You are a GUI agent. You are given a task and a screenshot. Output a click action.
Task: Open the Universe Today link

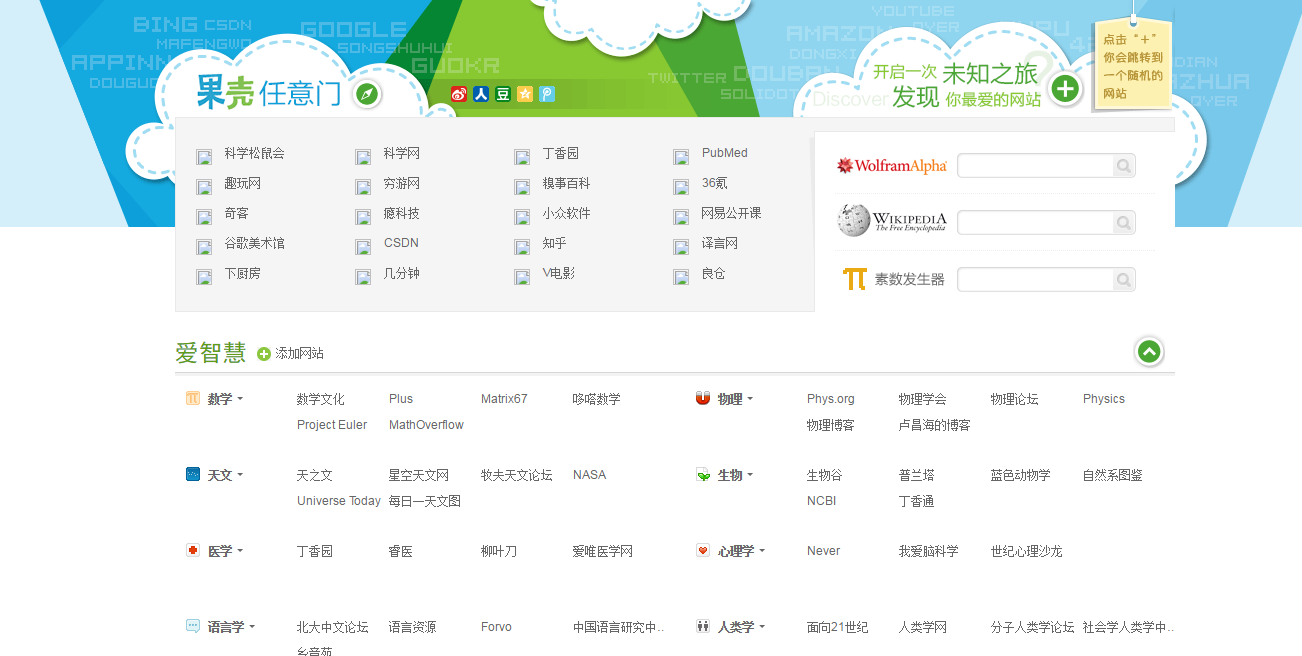339,501
